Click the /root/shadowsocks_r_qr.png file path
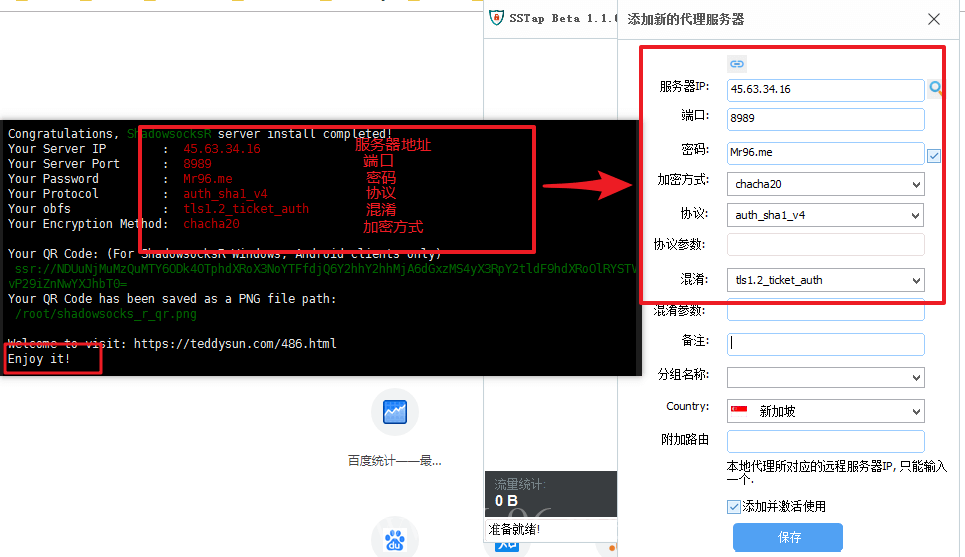 106,314
